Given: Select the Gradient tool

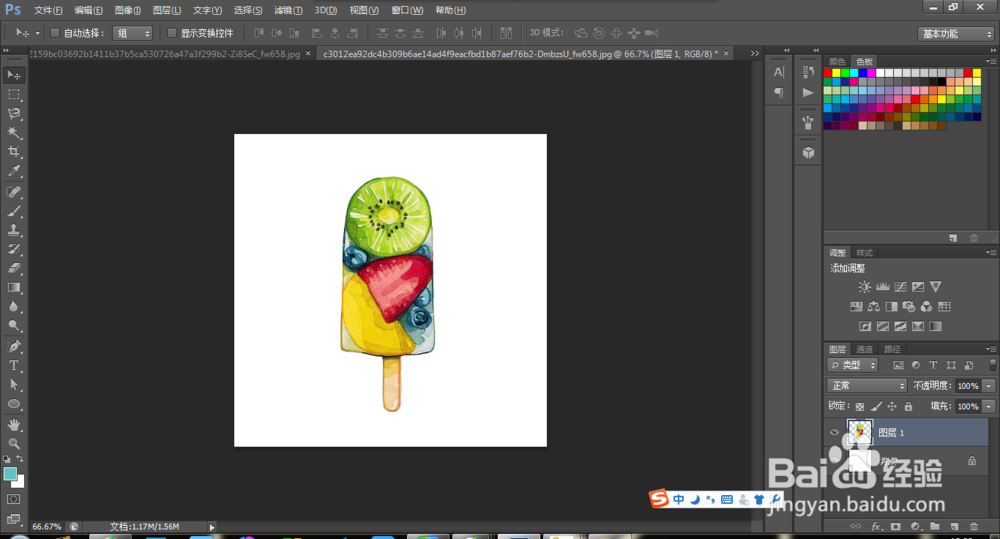Looking at the screenshot, I should [13, 288].
